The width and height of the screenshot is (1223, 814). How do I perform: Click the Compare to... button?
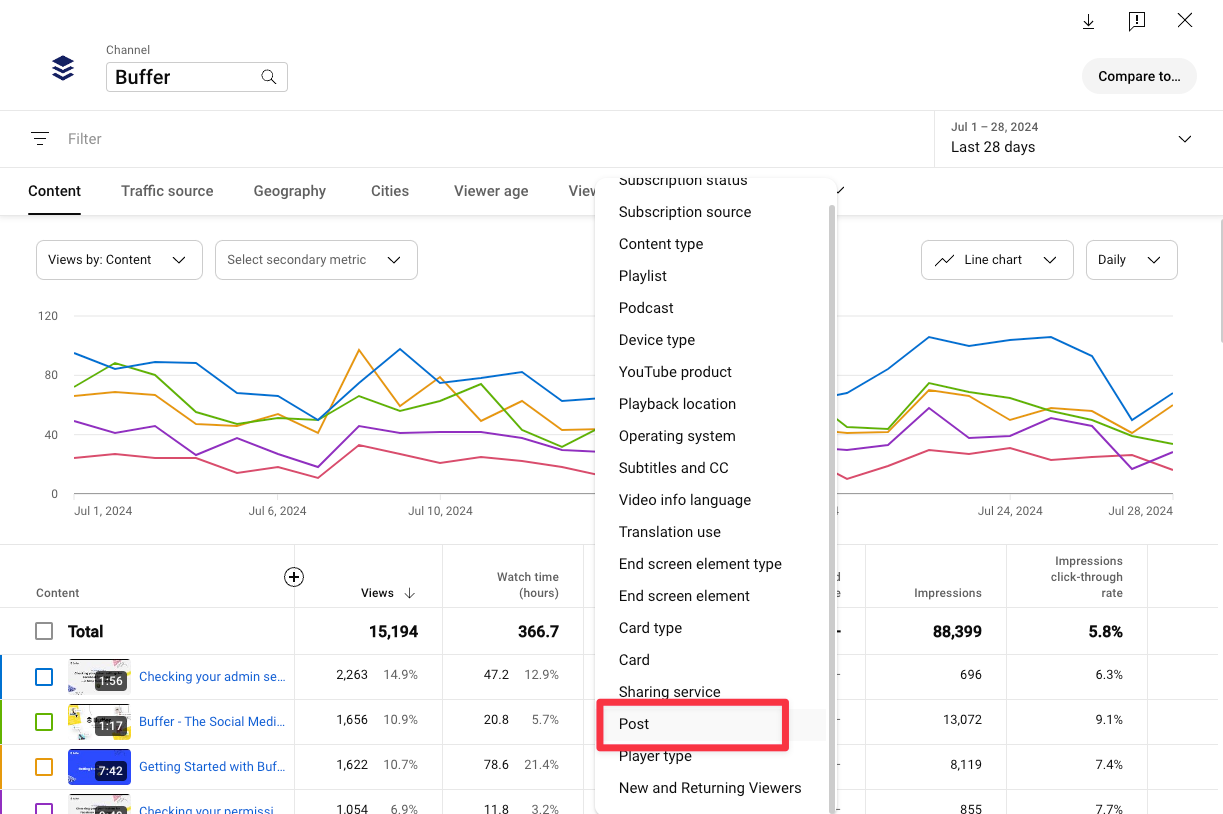coord(1139,76)
